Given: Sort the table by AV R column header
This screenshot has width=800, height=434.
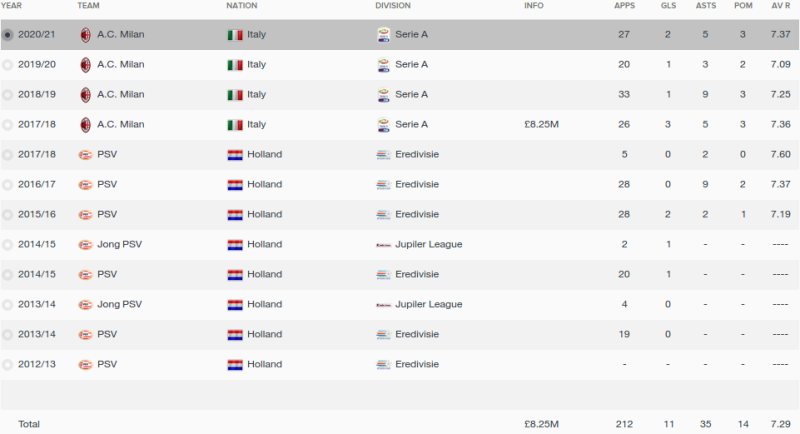Looking at the screenshot, I should click(781, 6).
